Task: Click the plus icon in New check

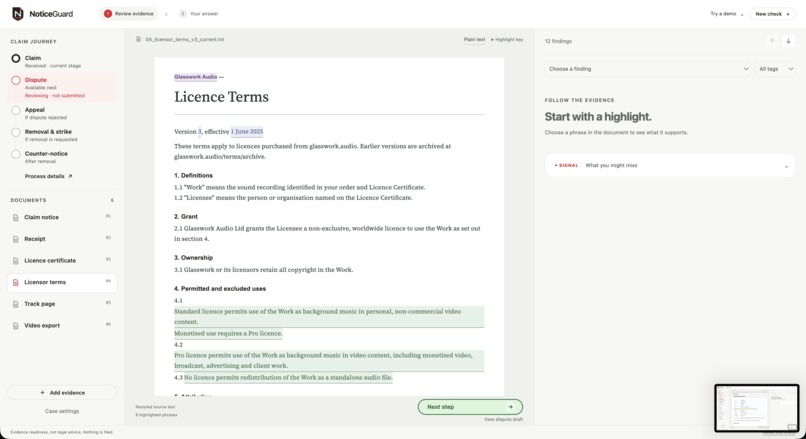Action: coord(788,14)
